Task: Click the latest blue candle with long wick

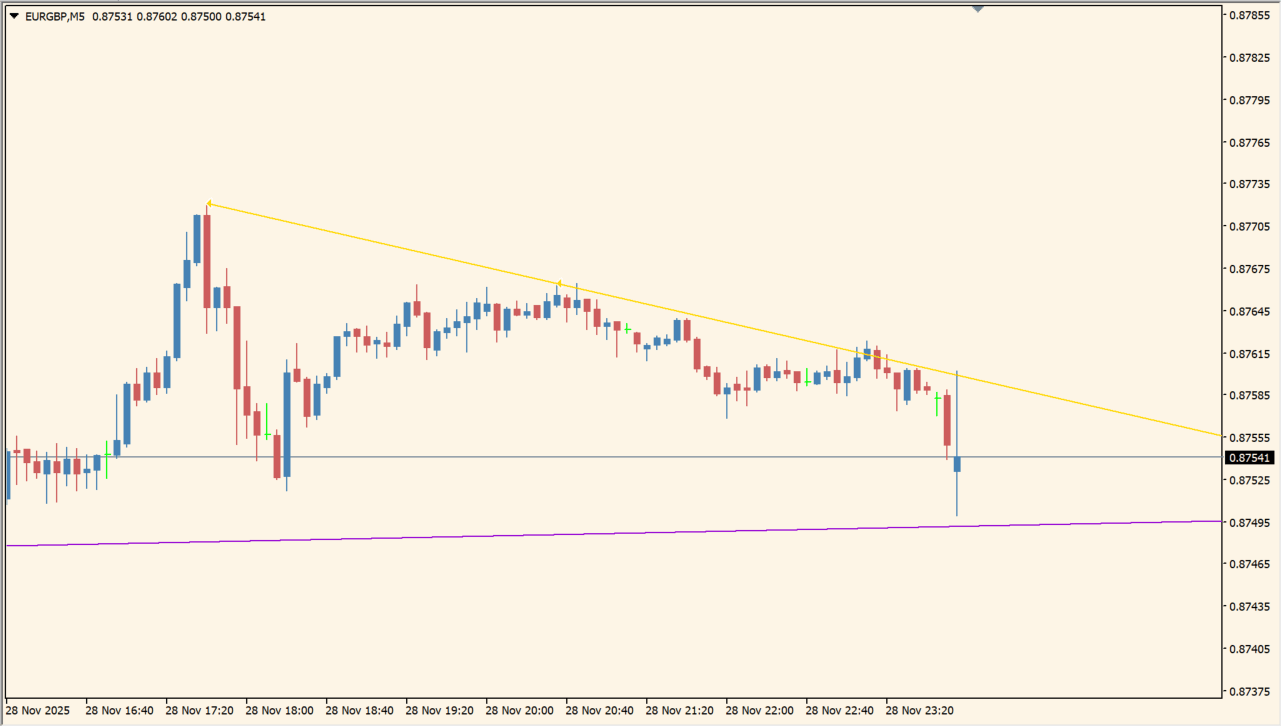Action: click(957, 464)
